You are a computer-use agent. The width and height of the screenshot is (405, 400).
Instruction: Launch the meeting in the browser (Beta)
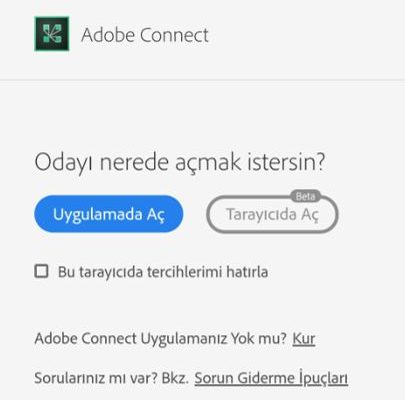coord(272,214)
